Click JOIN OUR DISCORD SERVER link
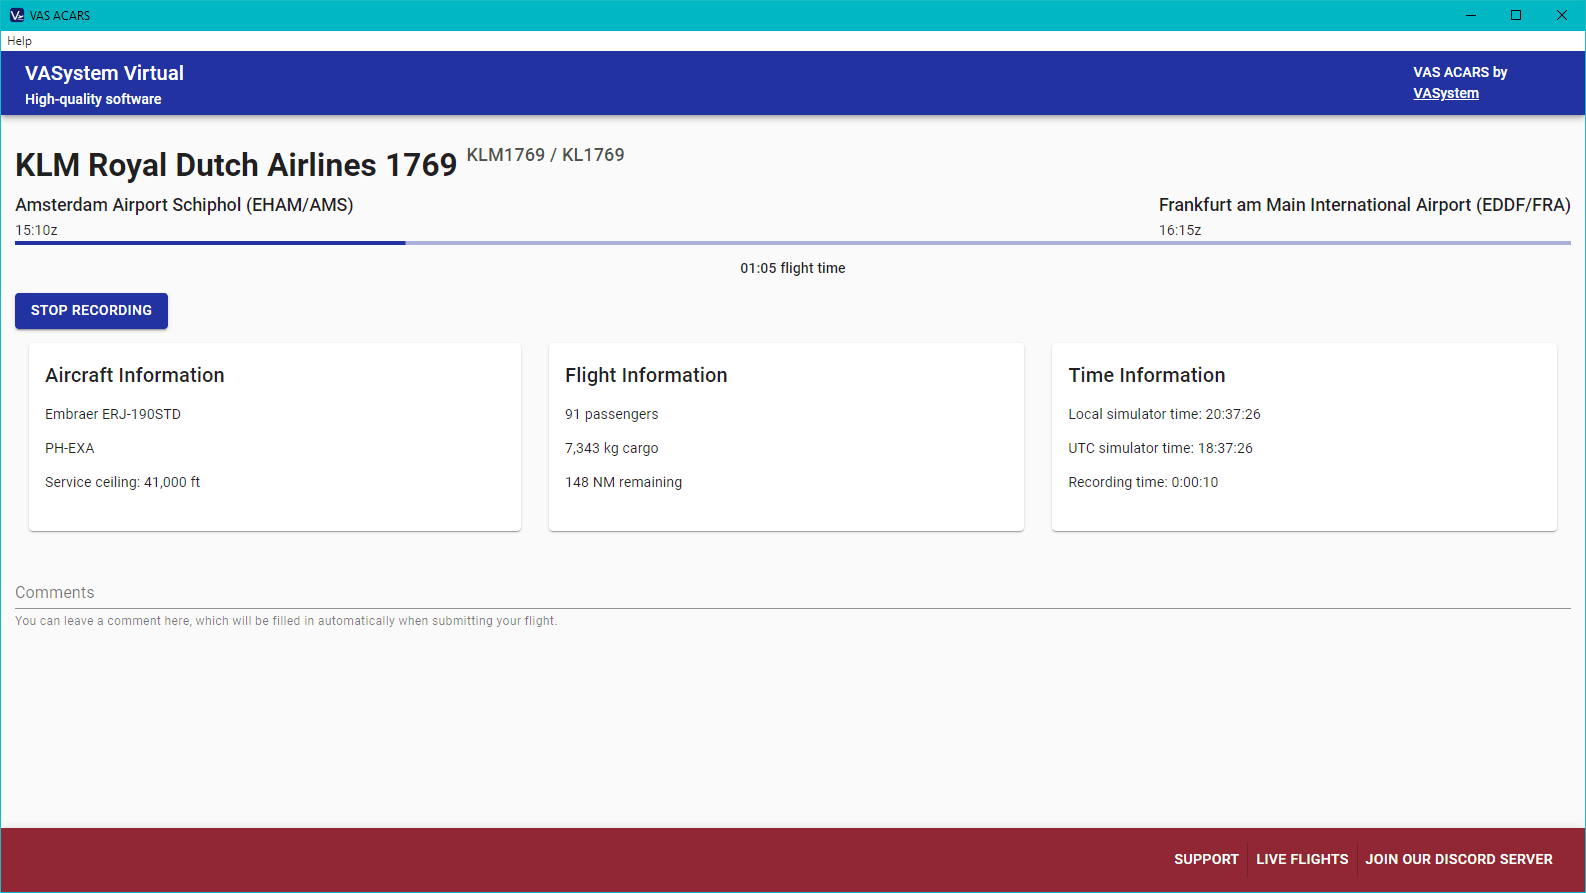The height and width of the screenshot is (893, 1586). [1459, 859]
